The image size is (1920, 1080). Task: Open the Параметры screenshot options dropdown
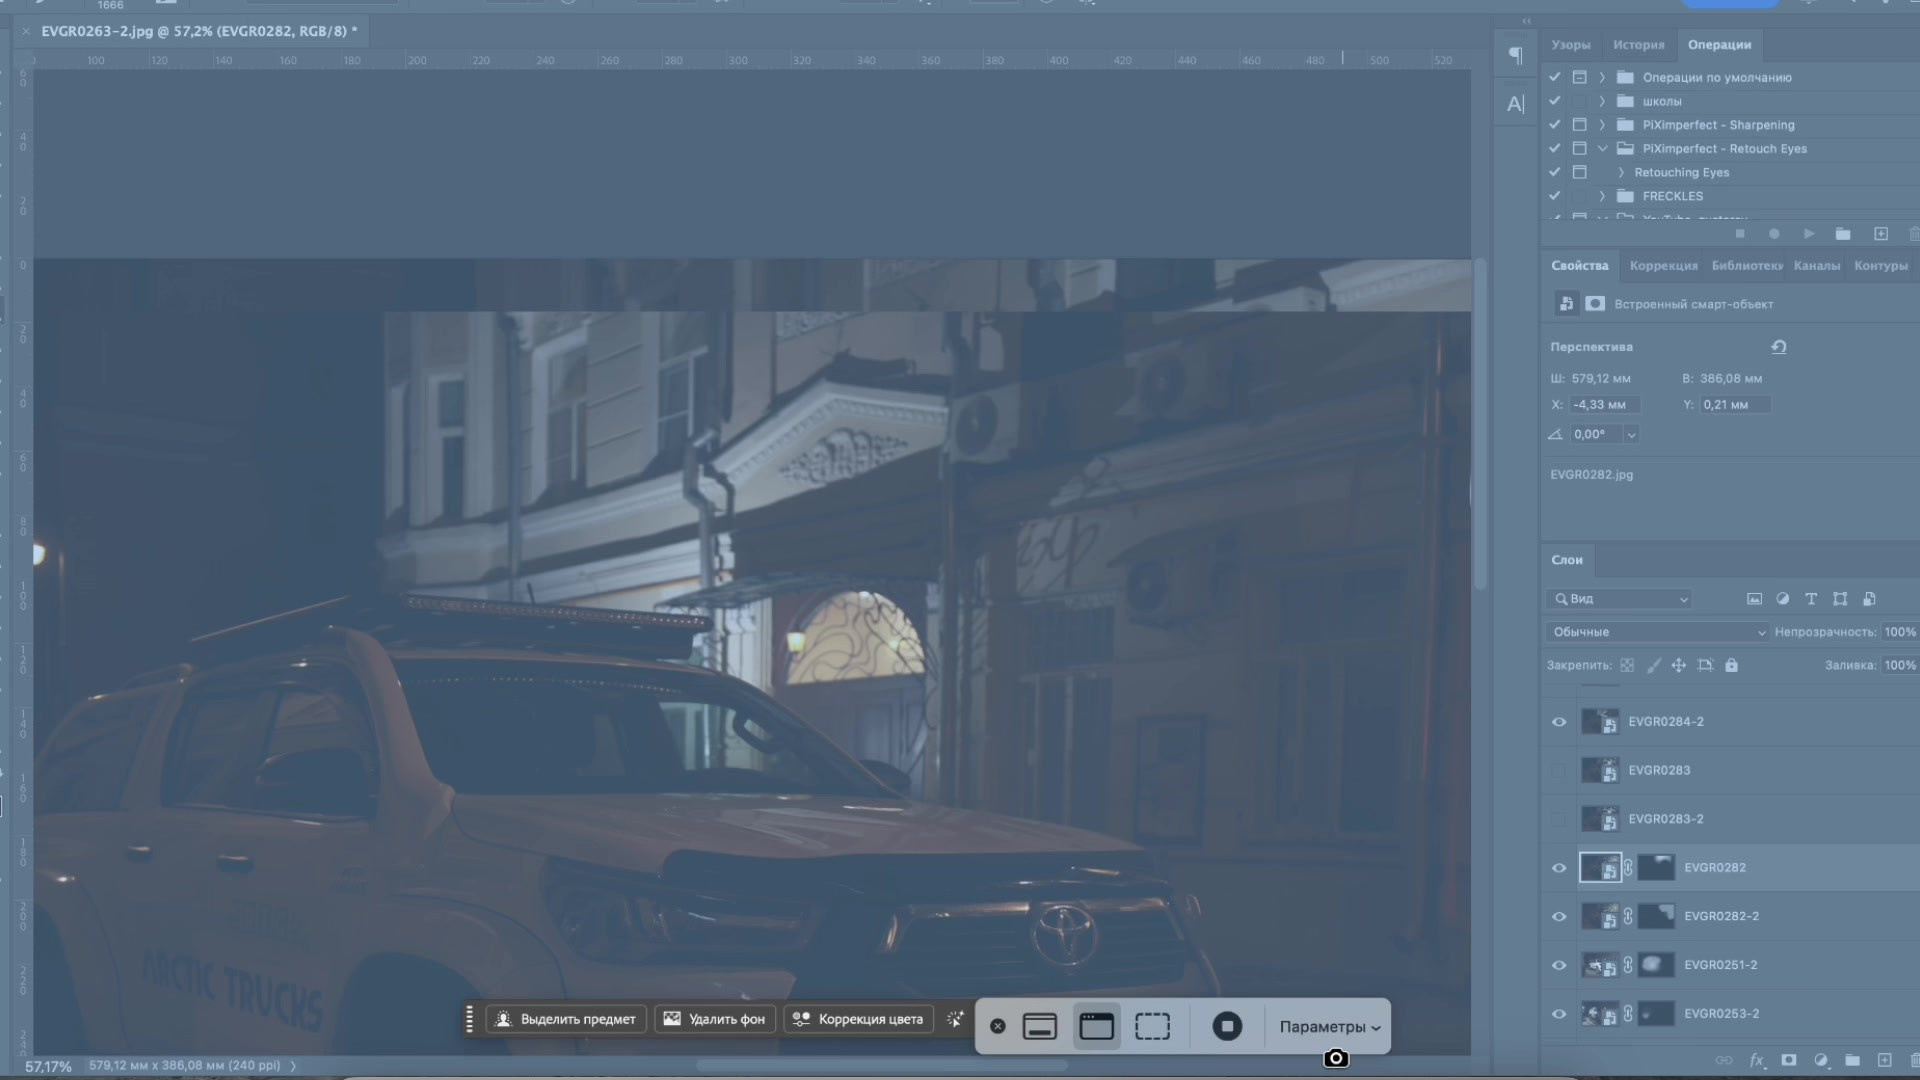click(x=1329, y=1027)
